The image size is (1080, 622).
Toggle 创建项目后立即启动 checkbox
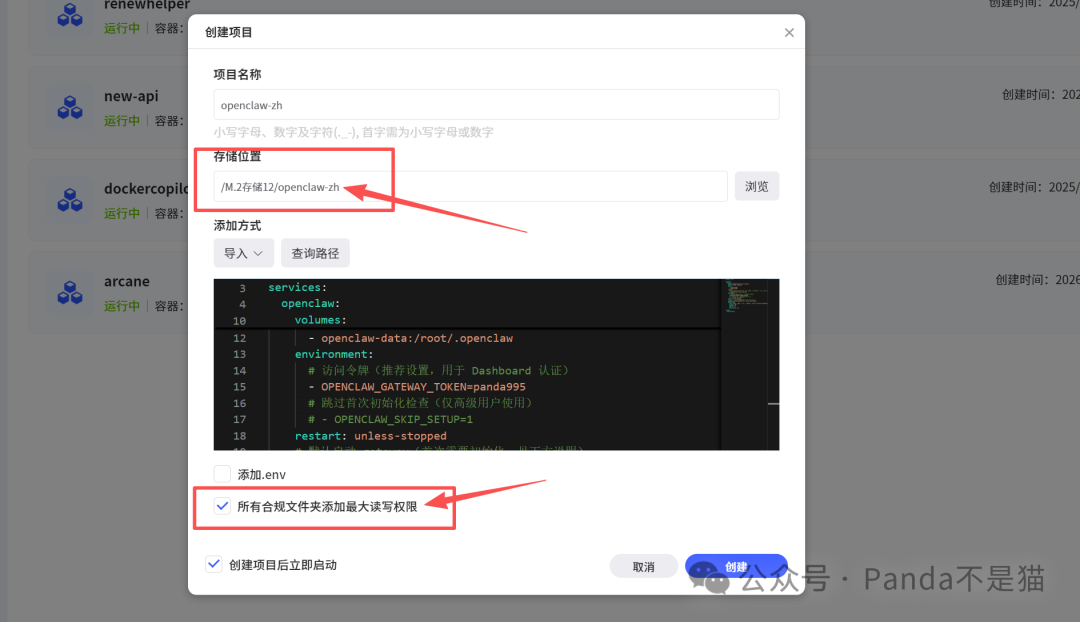click(214, 564)
